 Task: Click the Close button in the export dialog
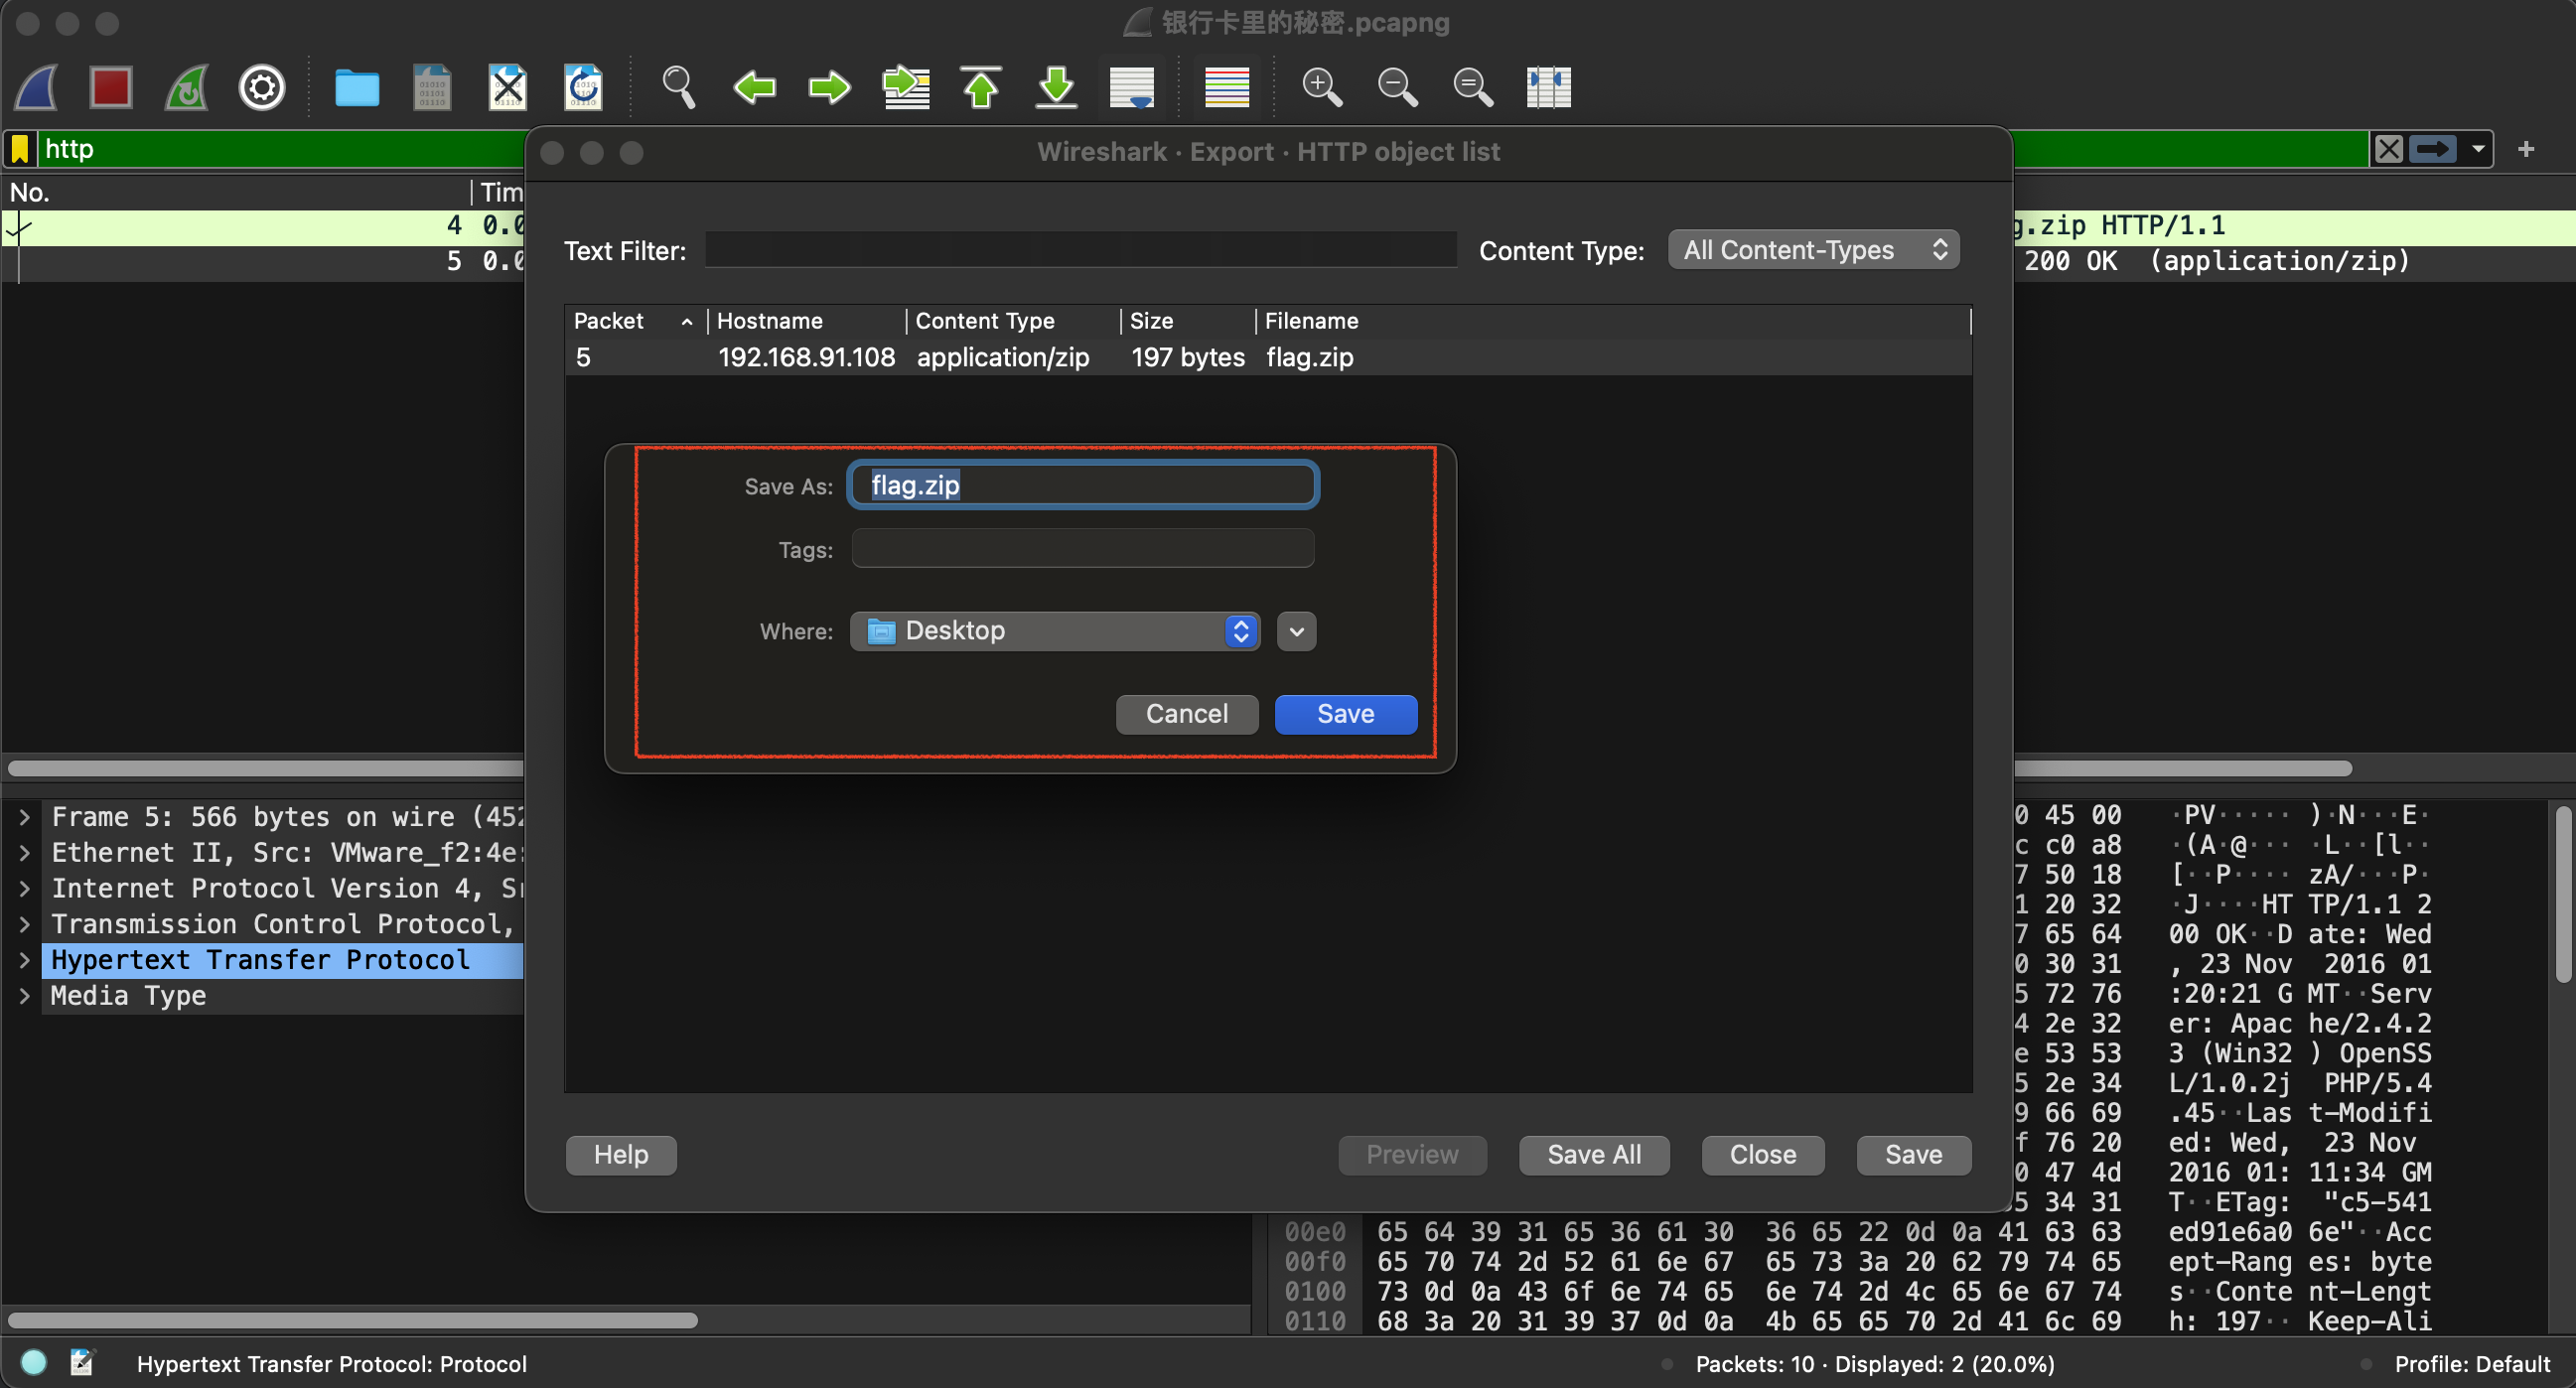(1763, 1155)
